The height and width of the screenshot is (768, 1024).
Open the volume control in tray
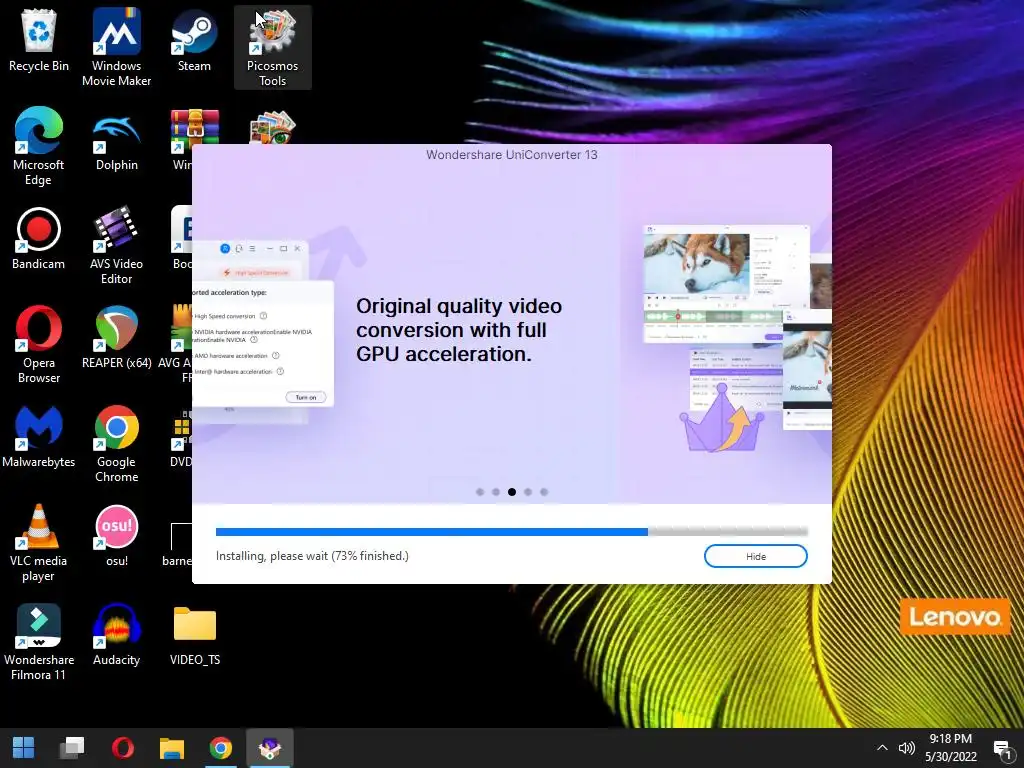point(906,748)
